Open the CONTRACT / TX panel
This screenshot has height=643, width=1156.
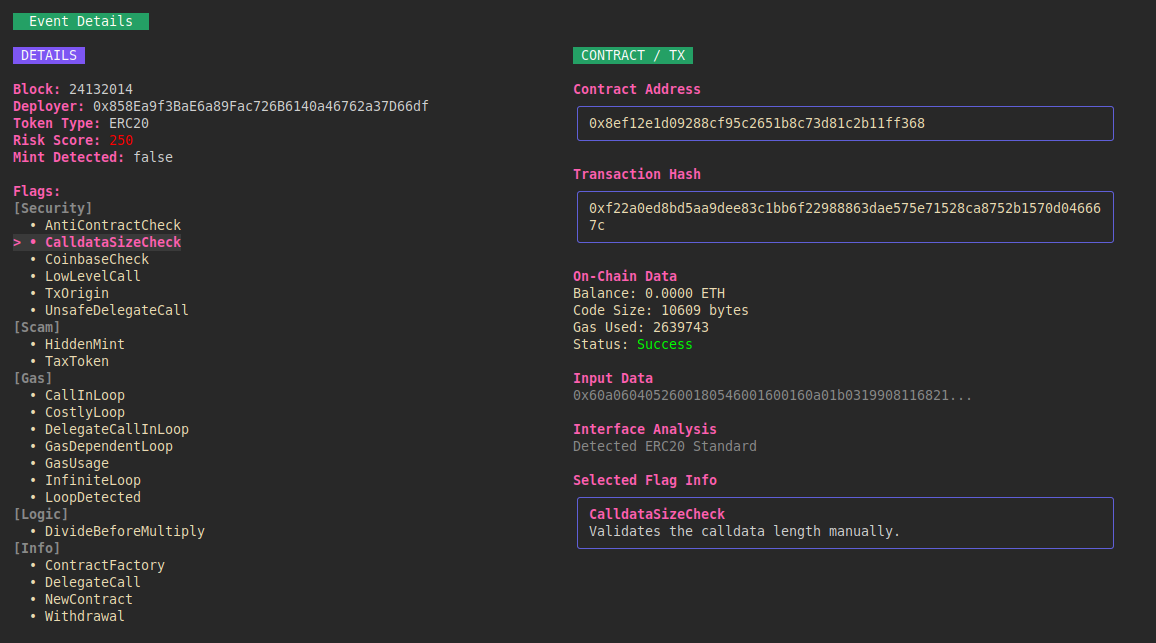pyautogui.click(x=632, y=55)
